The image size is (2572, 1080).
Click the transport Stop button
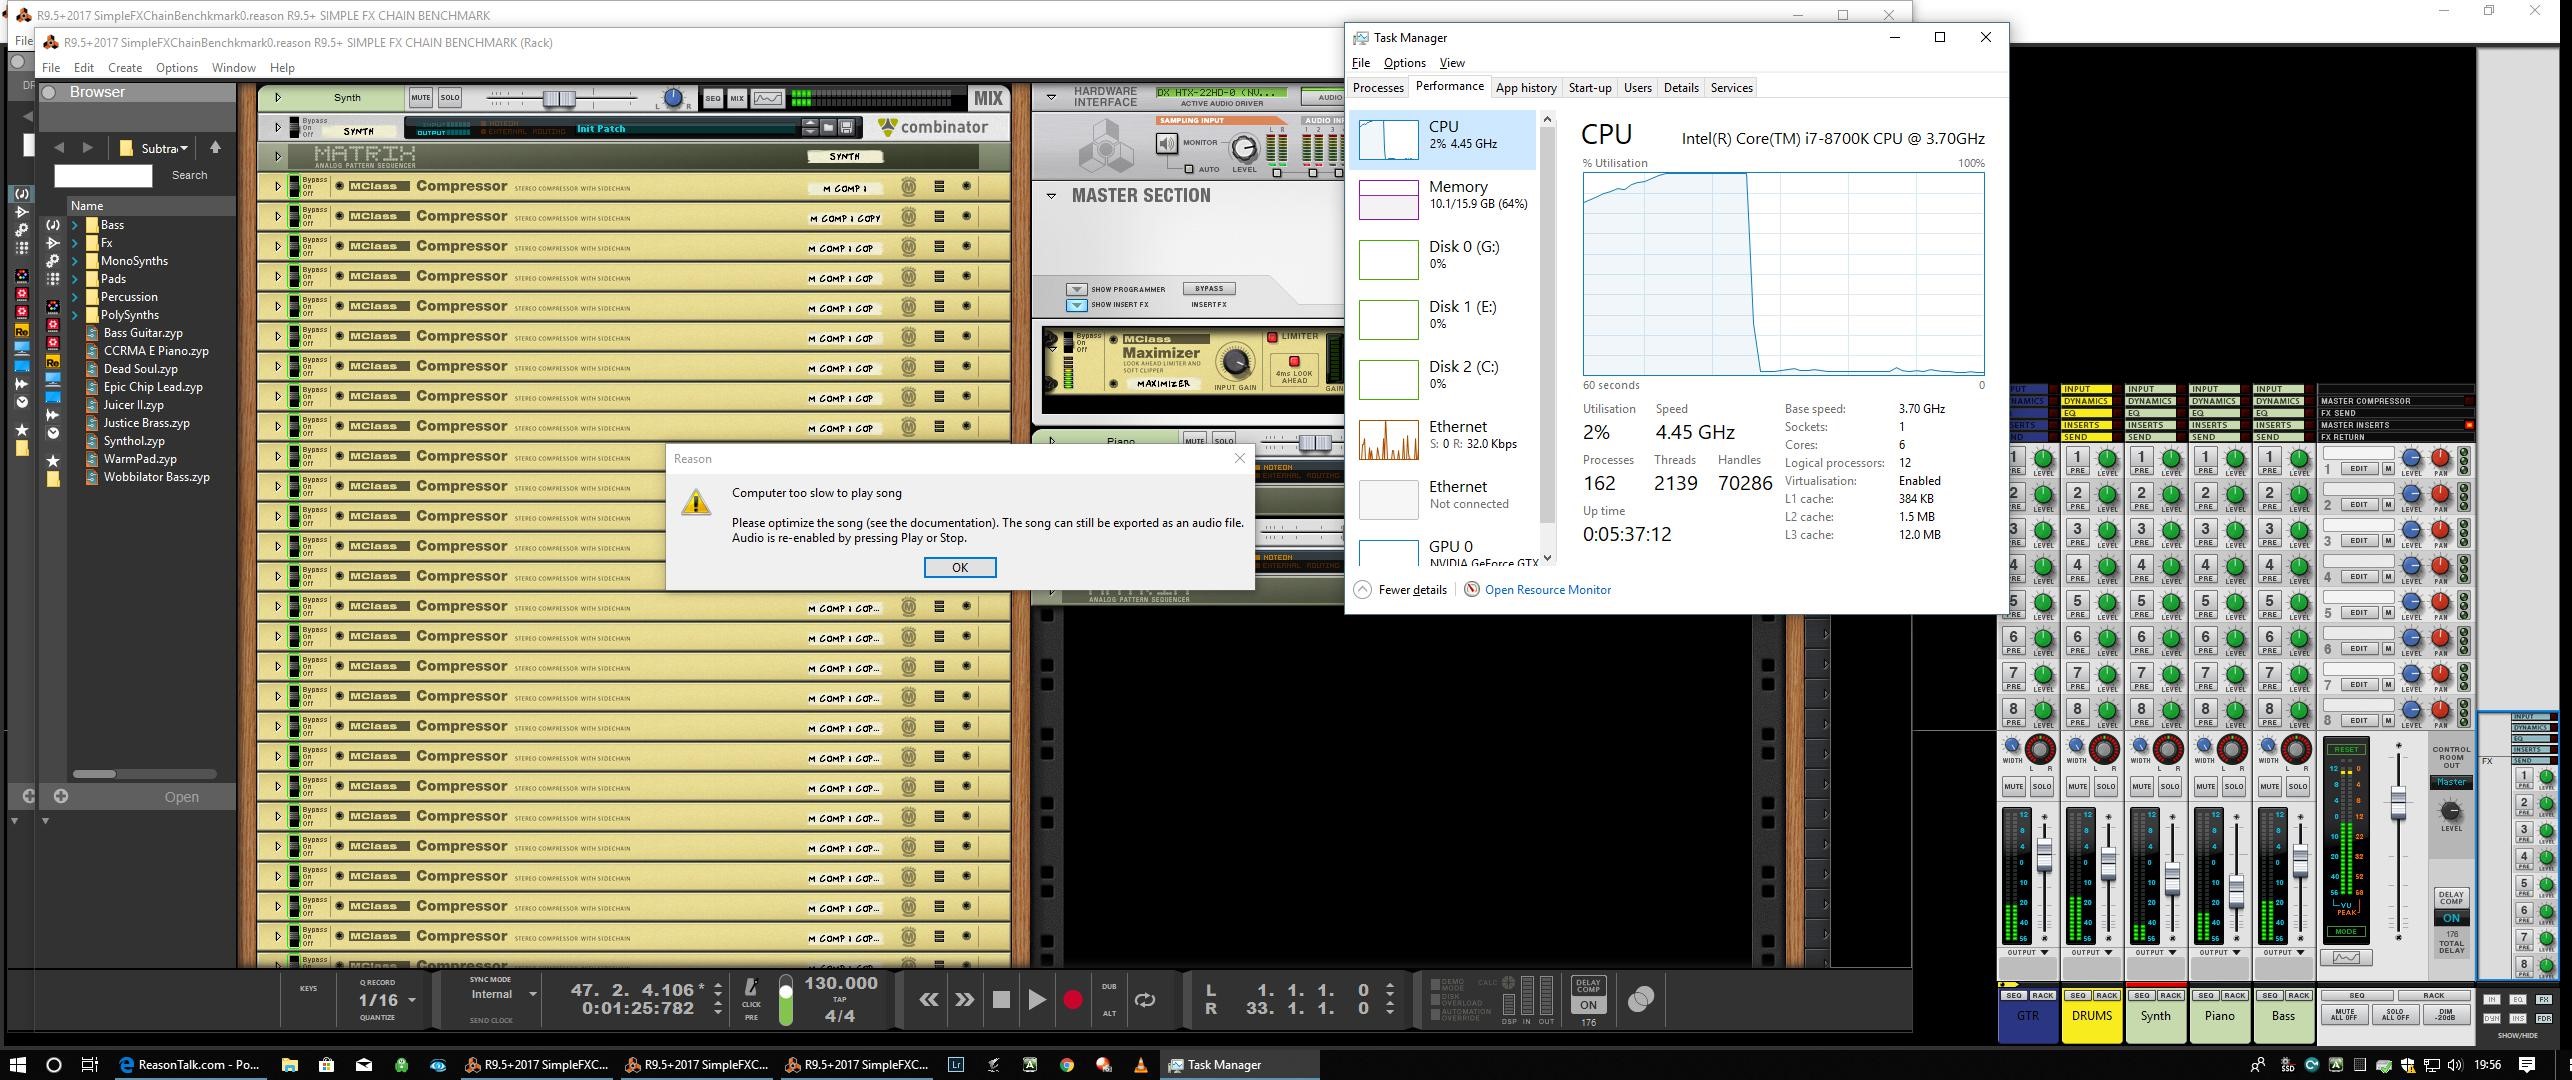pyautogui.click(x=1001, y=999)
